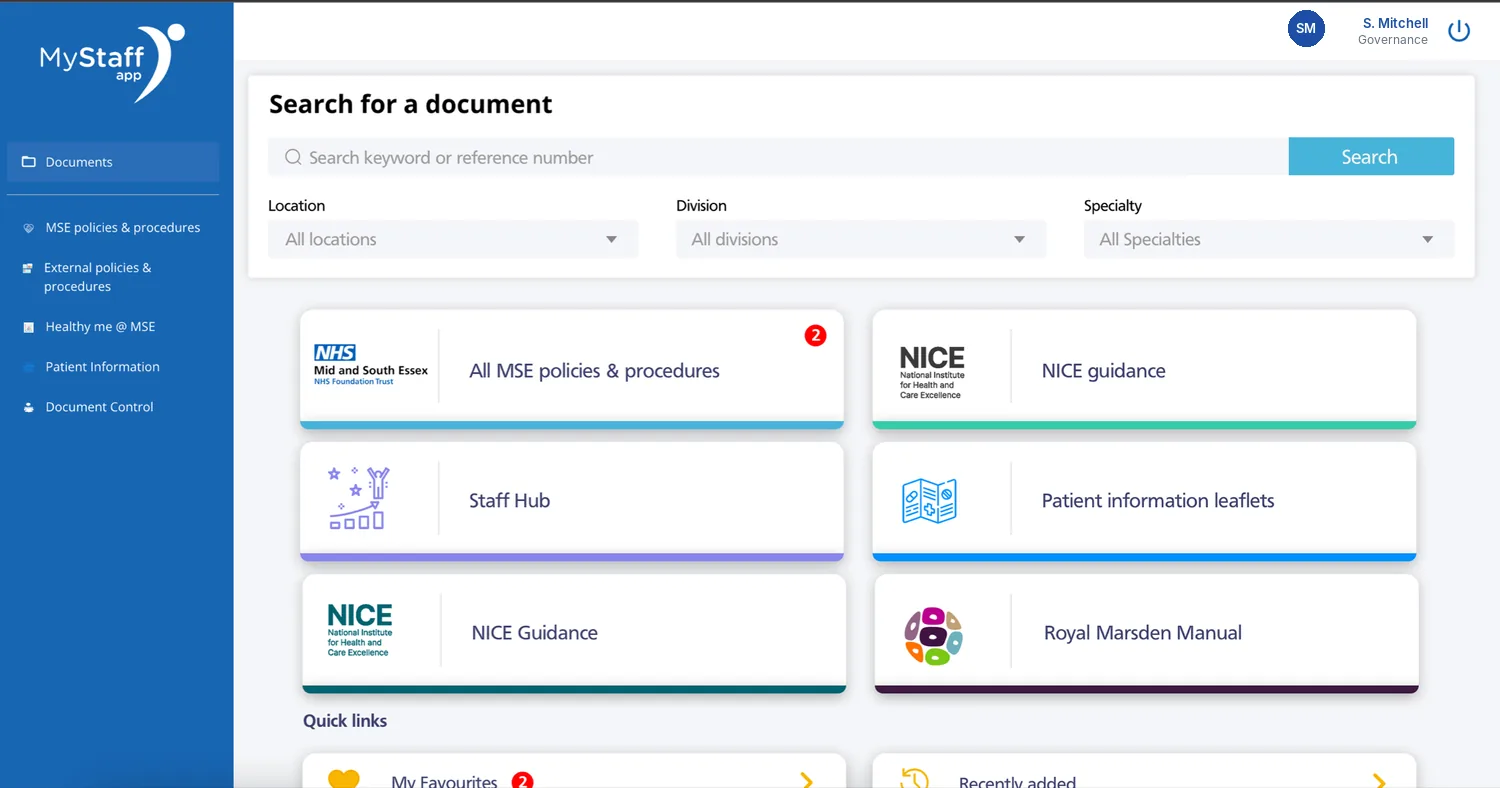
Task: Click the Search for a document heading
Action: point(410,104)
